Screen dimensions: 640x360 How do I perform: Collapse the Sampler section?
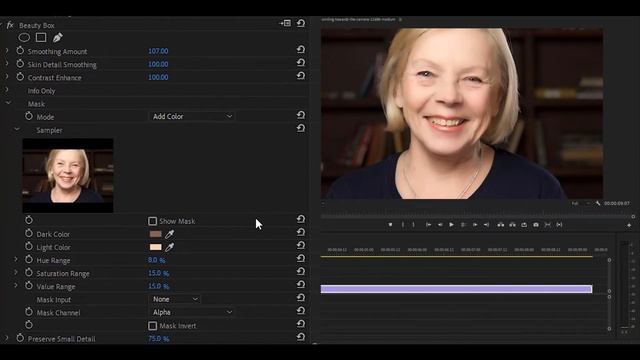tap(17, 129)
